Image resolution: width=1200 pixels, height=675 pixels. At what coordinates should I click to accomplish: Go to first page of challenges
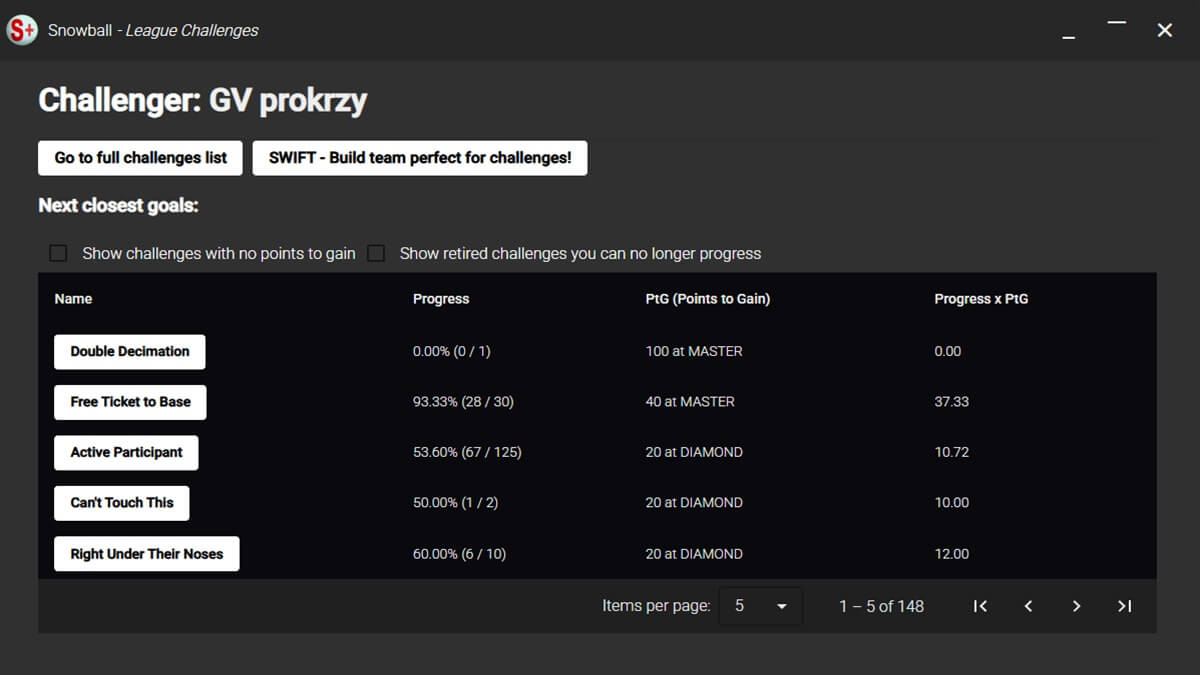click(980, 606)
